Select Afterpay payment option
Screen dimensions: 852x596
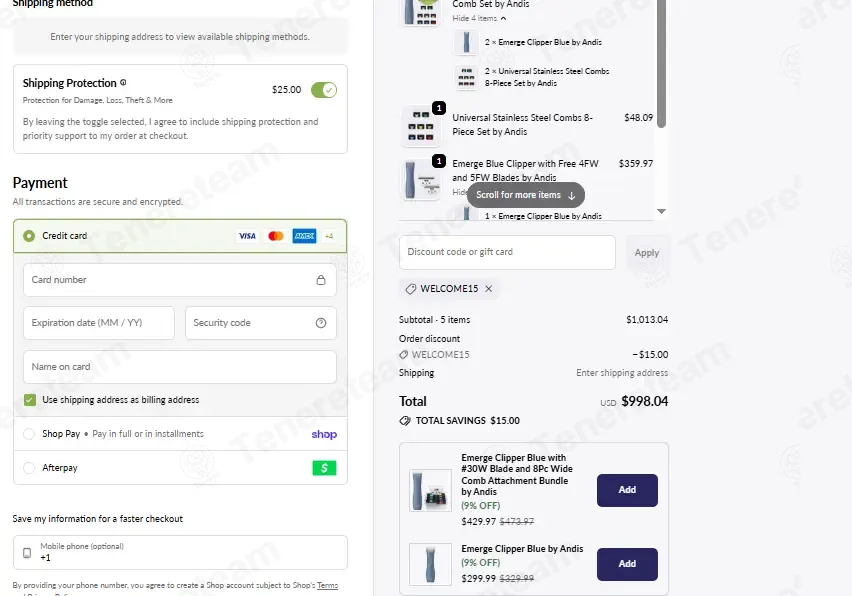(x=29, y=468)
